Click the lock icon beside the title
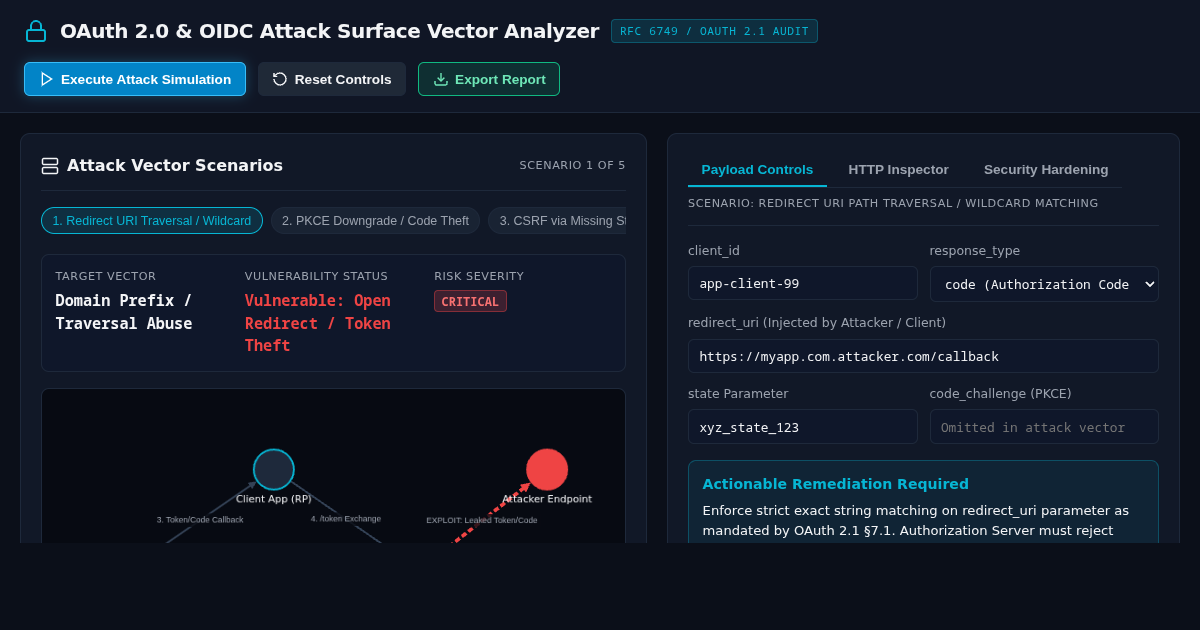This screenshot has height=630, width=1200. [x=36, y=31]
